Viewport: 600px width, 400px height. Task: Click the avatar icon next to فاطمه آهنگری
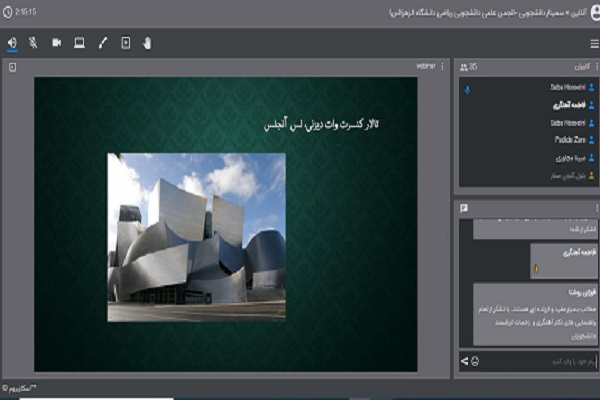(x=592, y=105)
